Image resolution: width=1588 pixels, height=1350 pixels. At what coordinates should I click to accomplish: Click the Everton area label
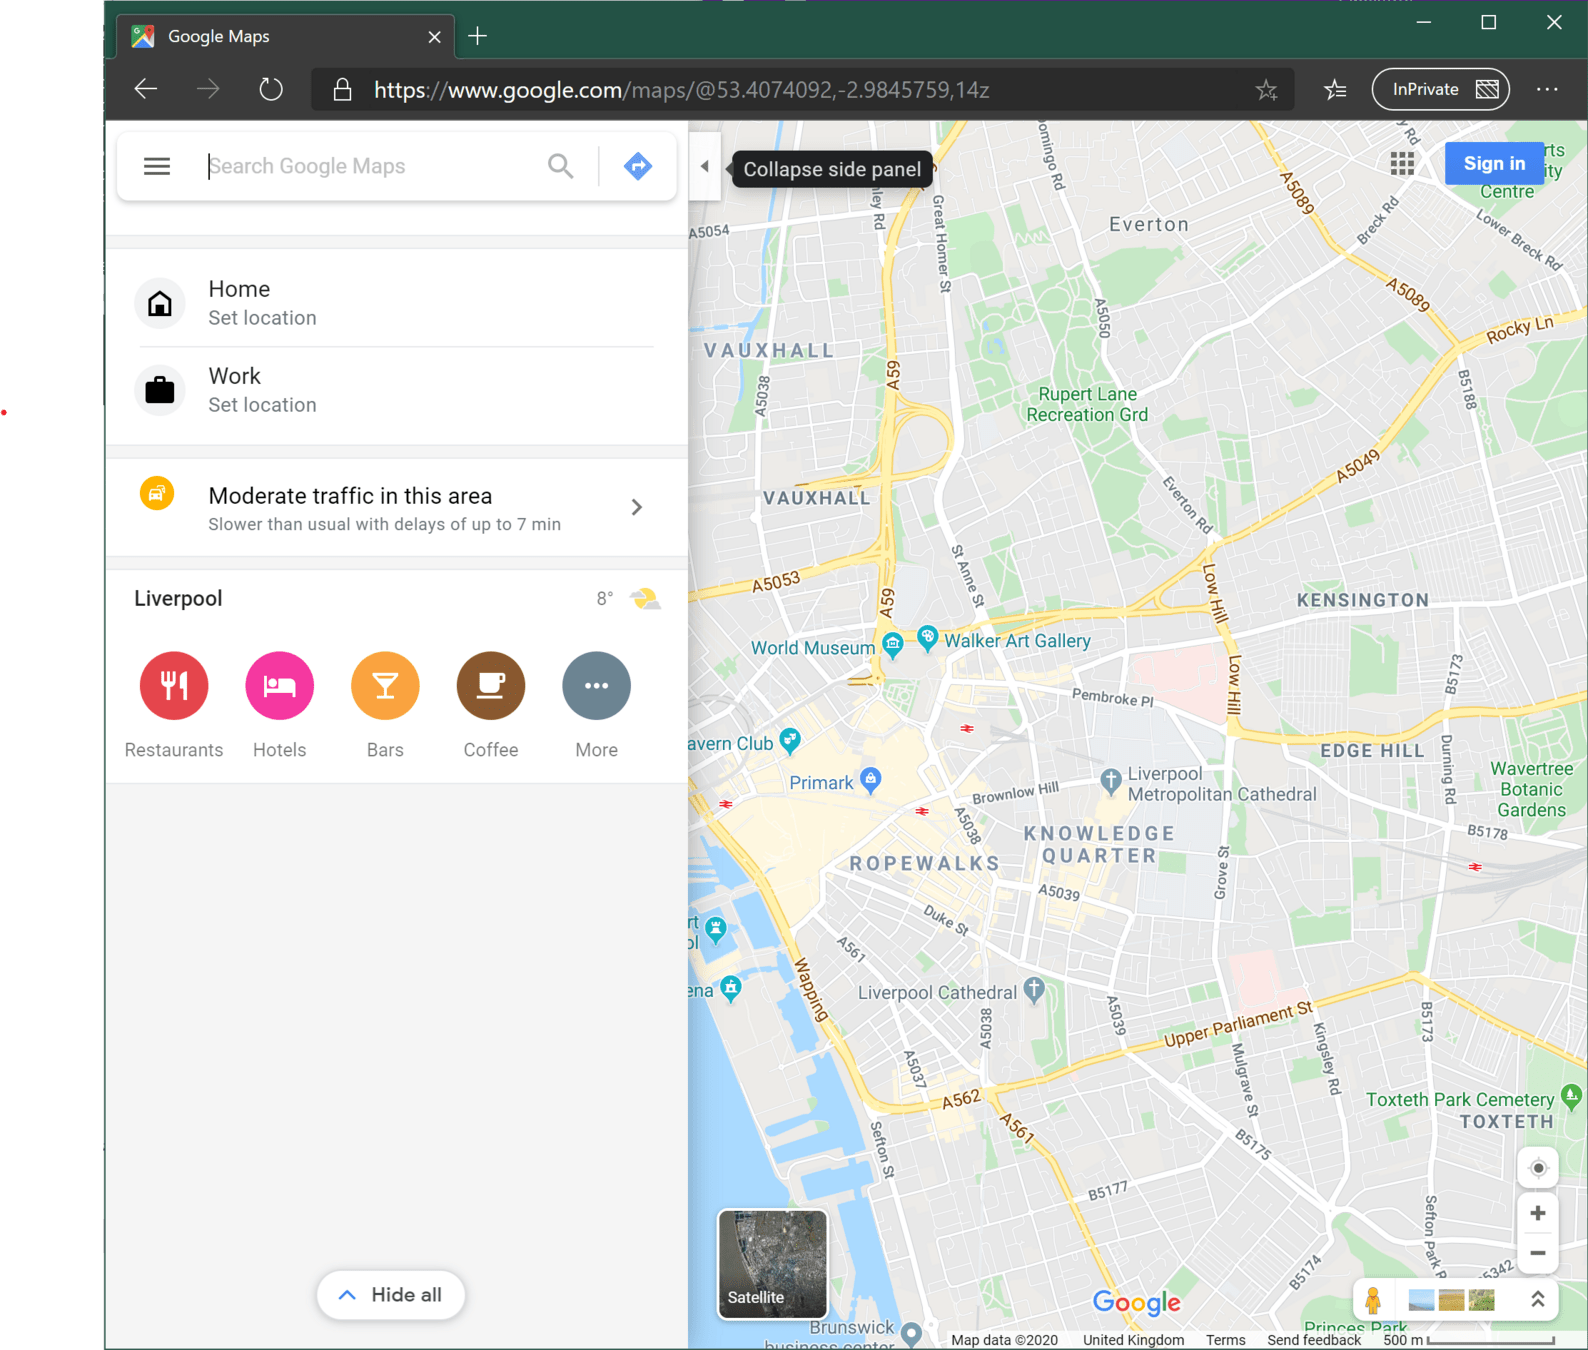(x=1149, y=225)
